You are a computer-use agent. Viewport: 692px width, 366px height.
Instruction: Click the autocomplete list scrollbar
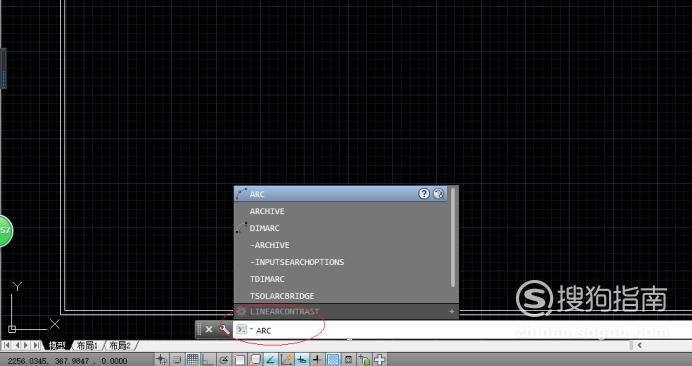[453, 237]
